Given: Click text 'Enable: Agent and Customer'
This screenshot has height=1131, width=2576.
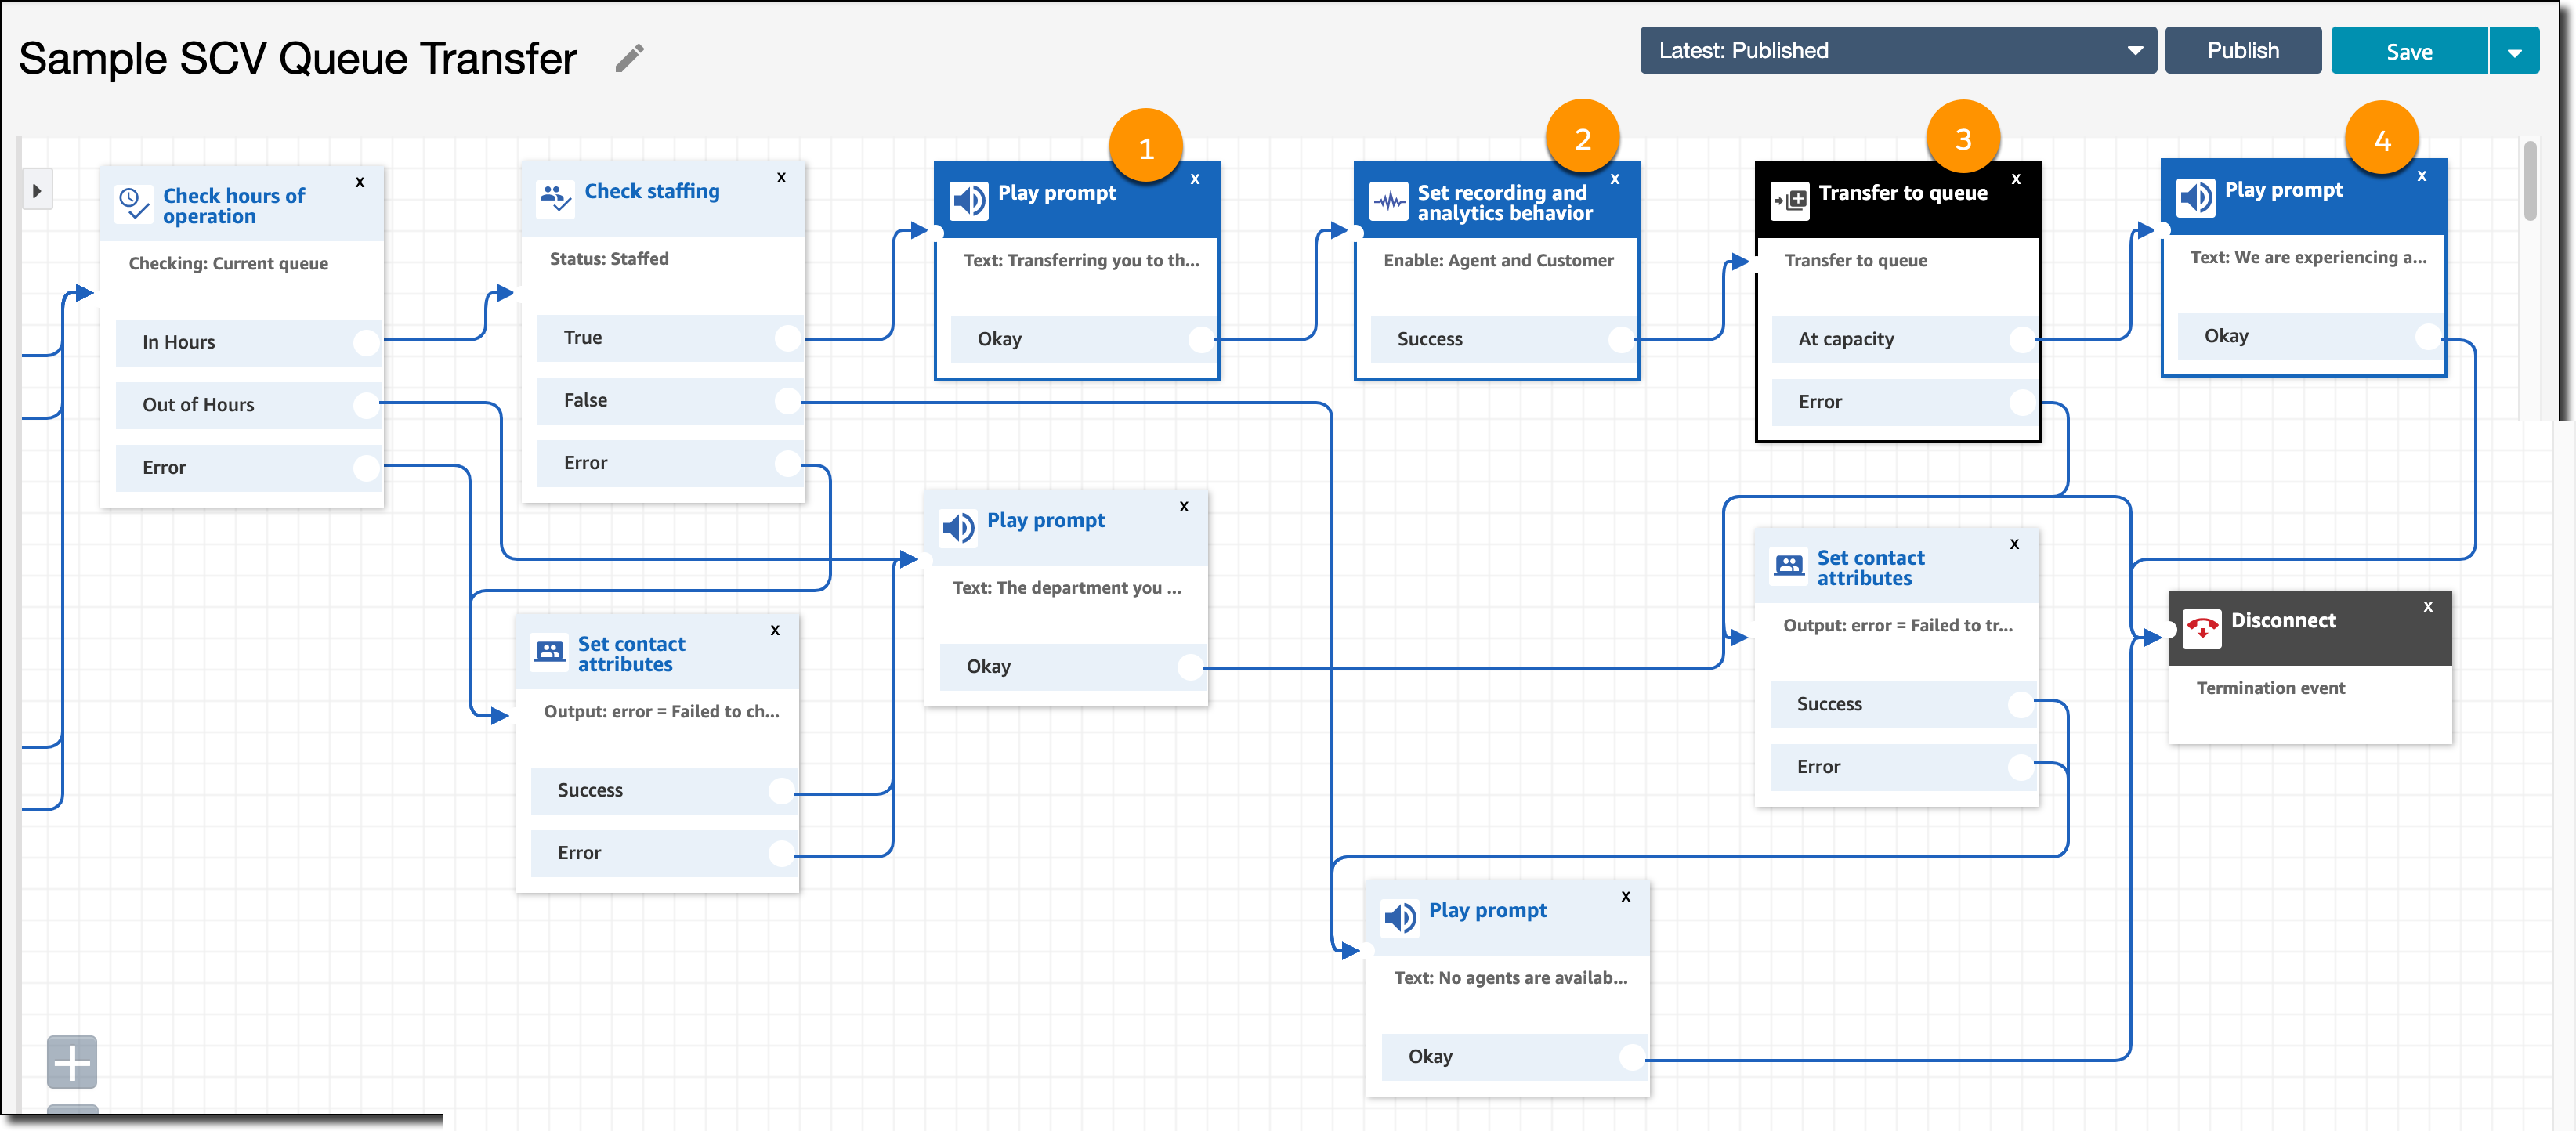Looking at the screenshot, I should (x=1498, y=261).
